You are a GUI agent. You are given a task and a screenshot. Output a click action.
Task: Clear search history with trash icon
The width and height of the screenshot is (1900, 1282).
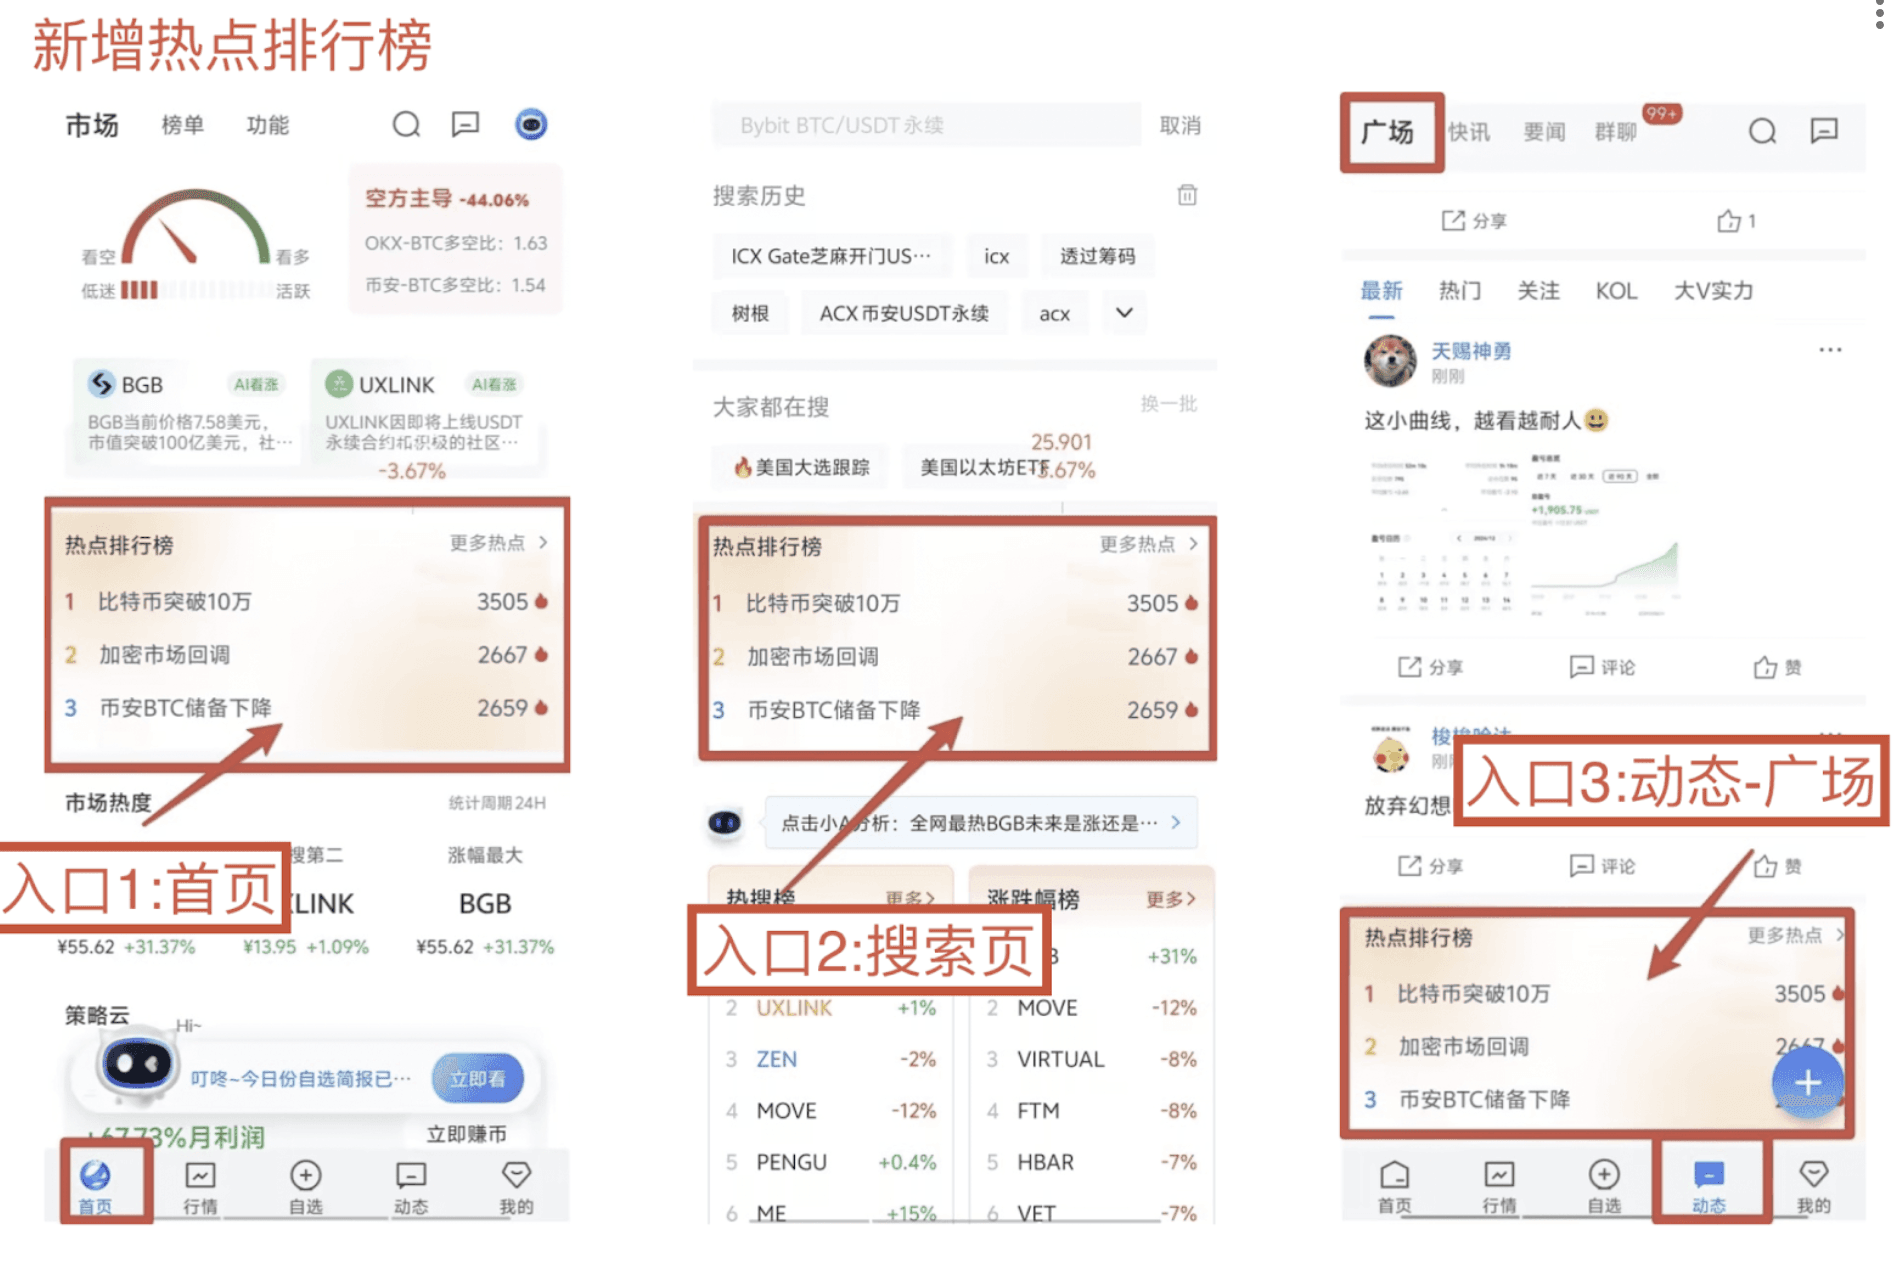coord(1187,195)
